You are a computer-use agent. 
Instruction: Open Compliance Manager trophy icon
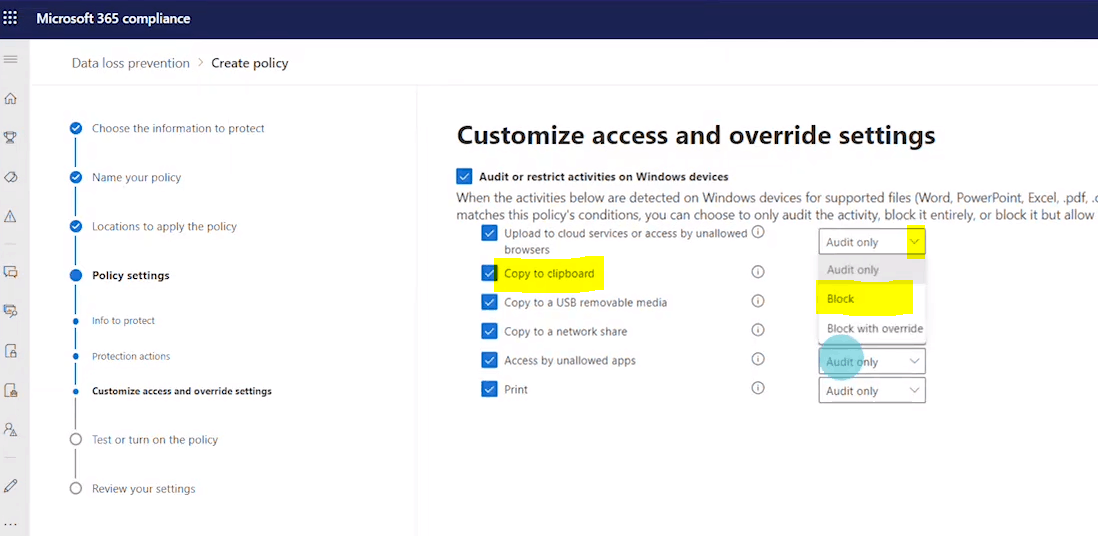(x=10, y=137)
